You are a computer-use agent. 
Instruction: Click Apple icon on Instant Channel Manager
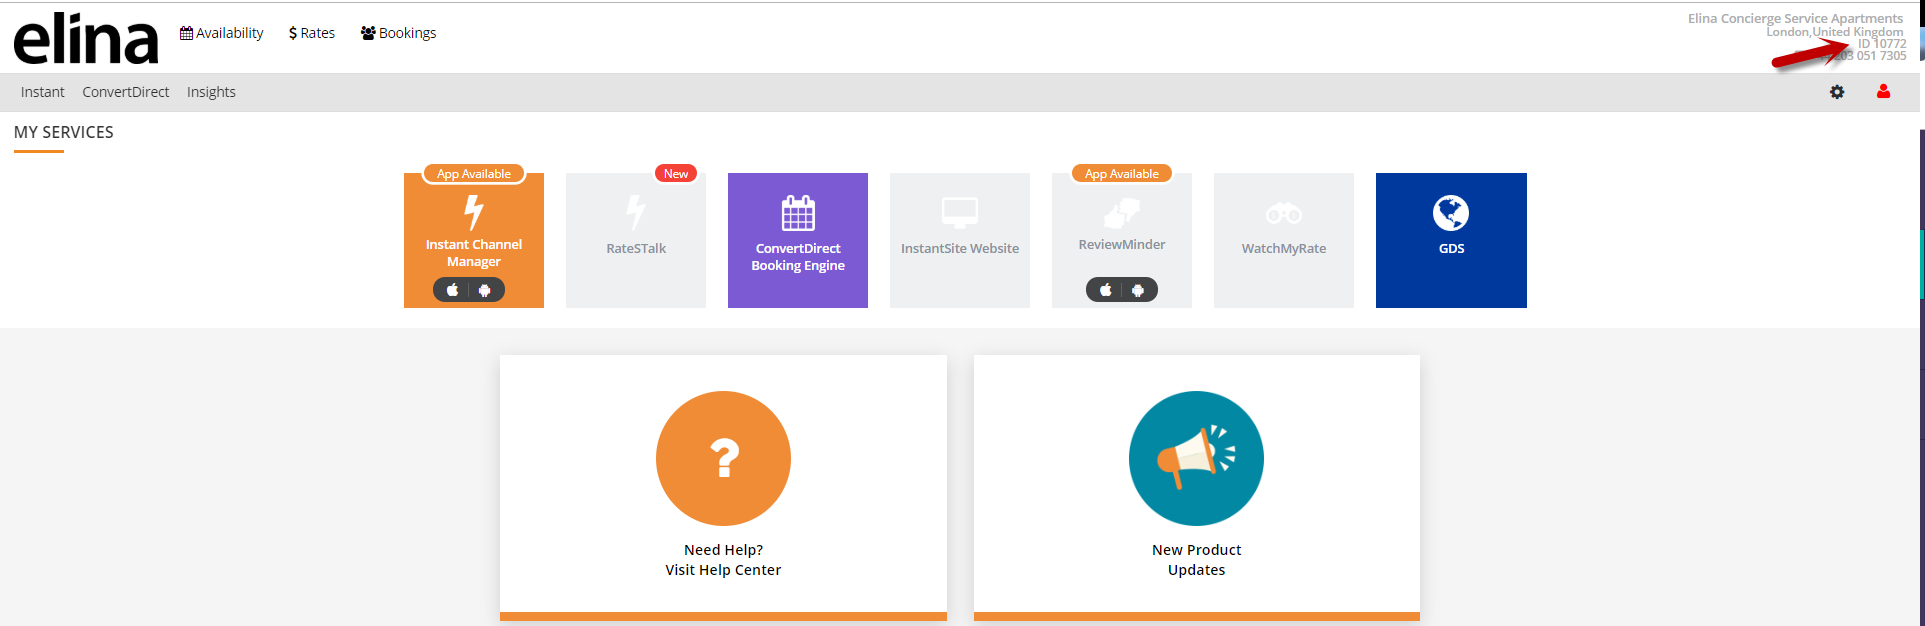[x=453, y=290]
